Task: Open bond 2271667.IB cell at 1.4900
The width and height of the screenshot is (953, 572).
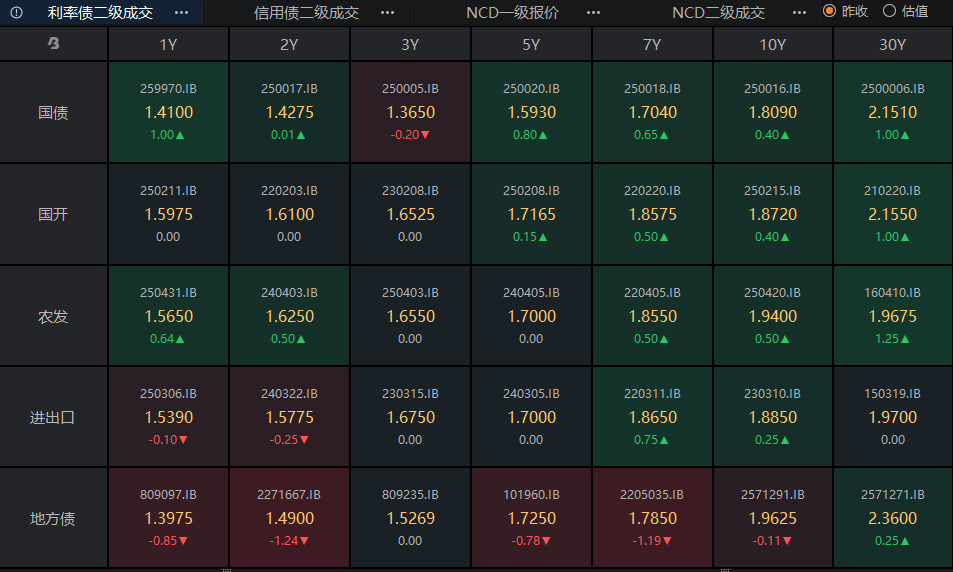Action: [289, 519]
